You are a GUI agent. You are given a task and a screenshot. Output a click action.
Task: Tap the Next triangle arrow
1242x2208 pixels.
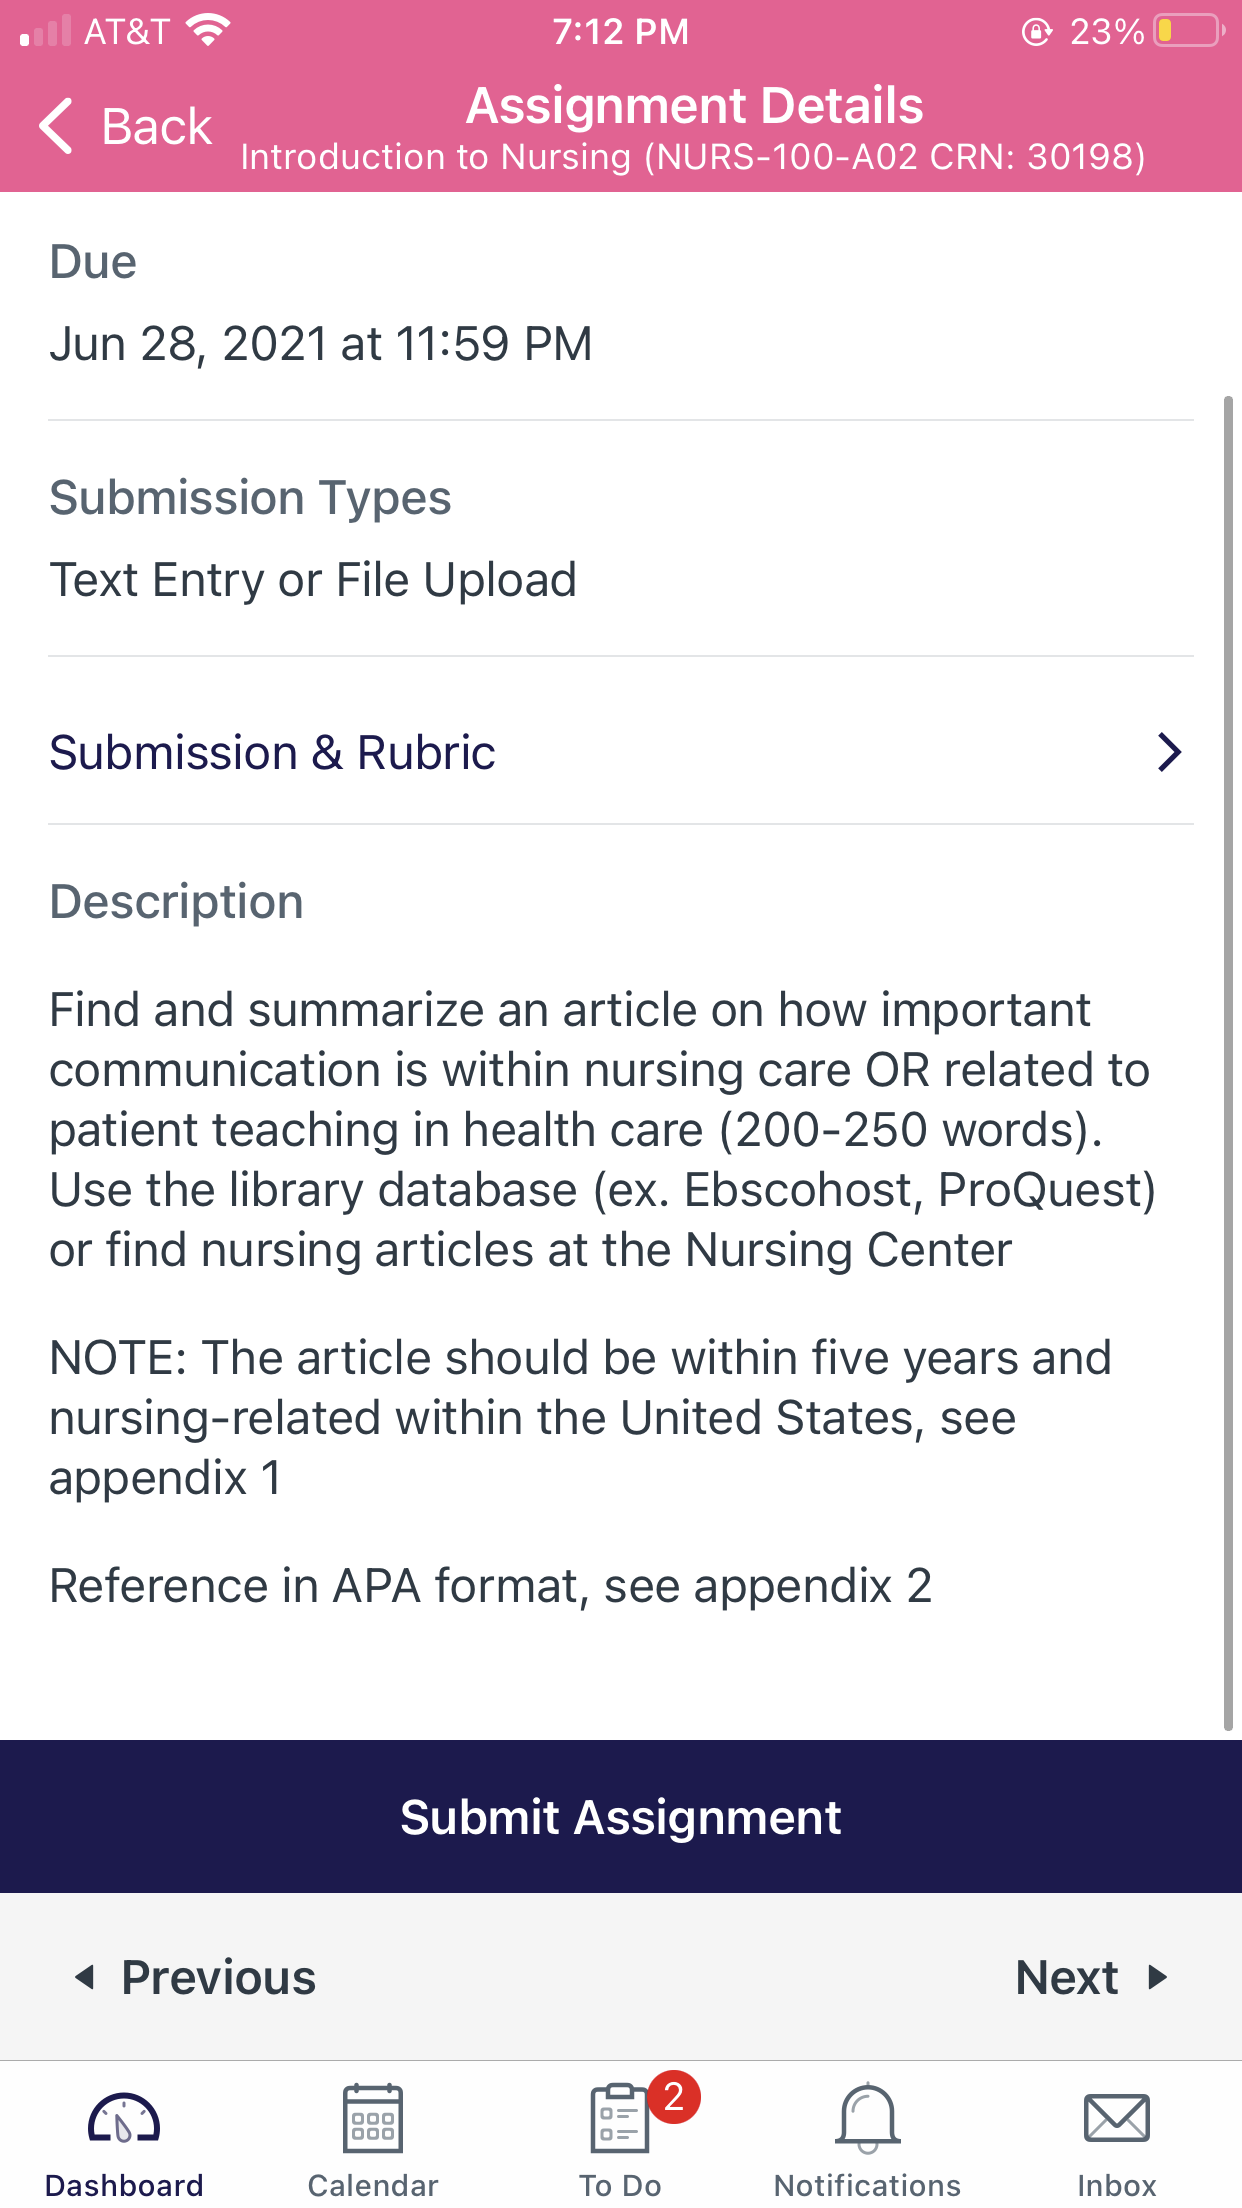(x=1158, y=1977)
